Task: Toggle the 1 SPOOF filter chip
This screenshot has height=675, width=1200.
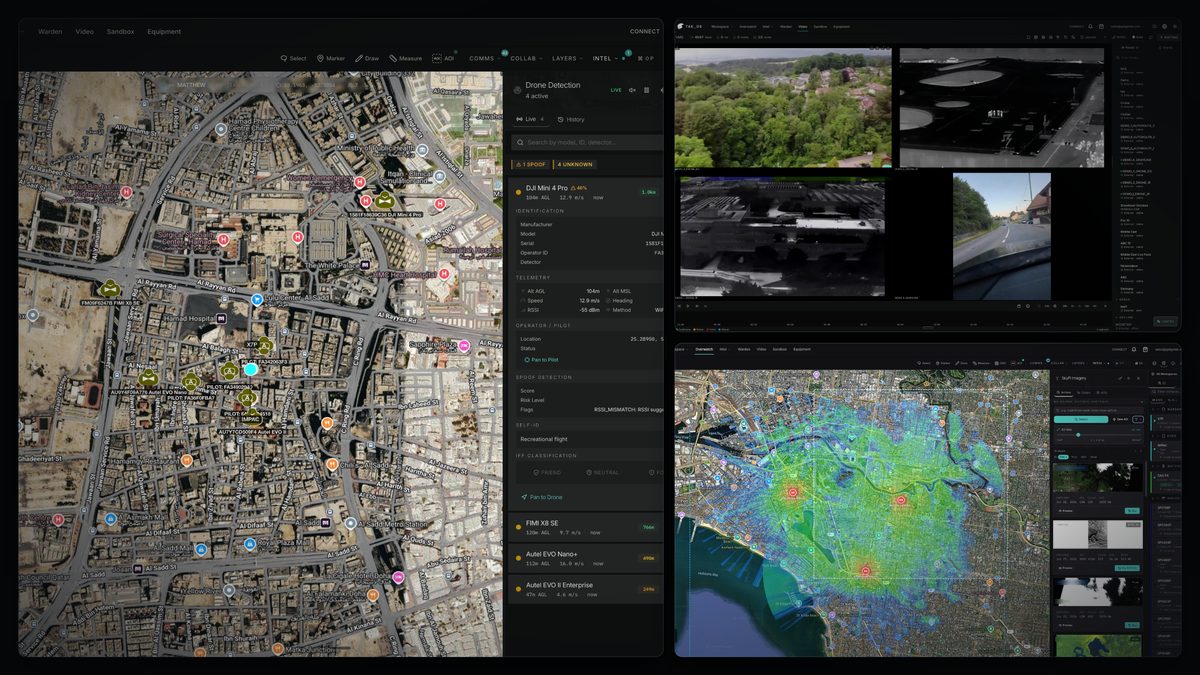Action: [x=530, y=164]
